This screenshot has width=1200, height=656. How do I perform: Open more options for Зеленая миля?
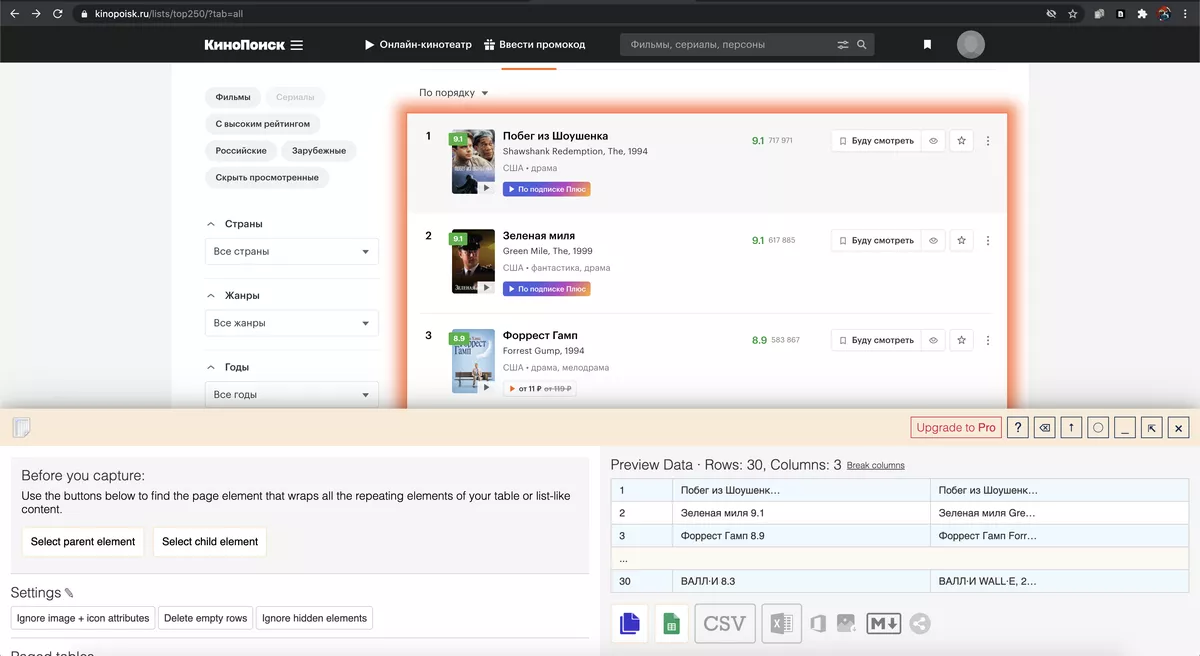pyautogui.click(x=988, y=241)
